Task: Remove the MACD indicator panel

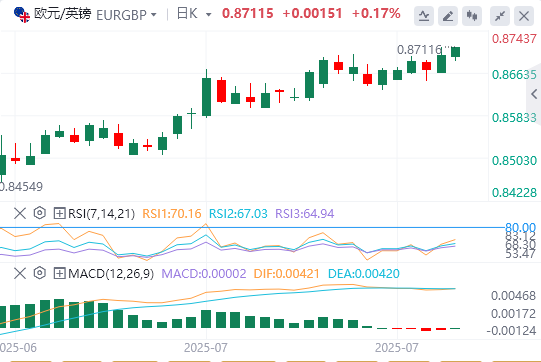Action: 20,273
